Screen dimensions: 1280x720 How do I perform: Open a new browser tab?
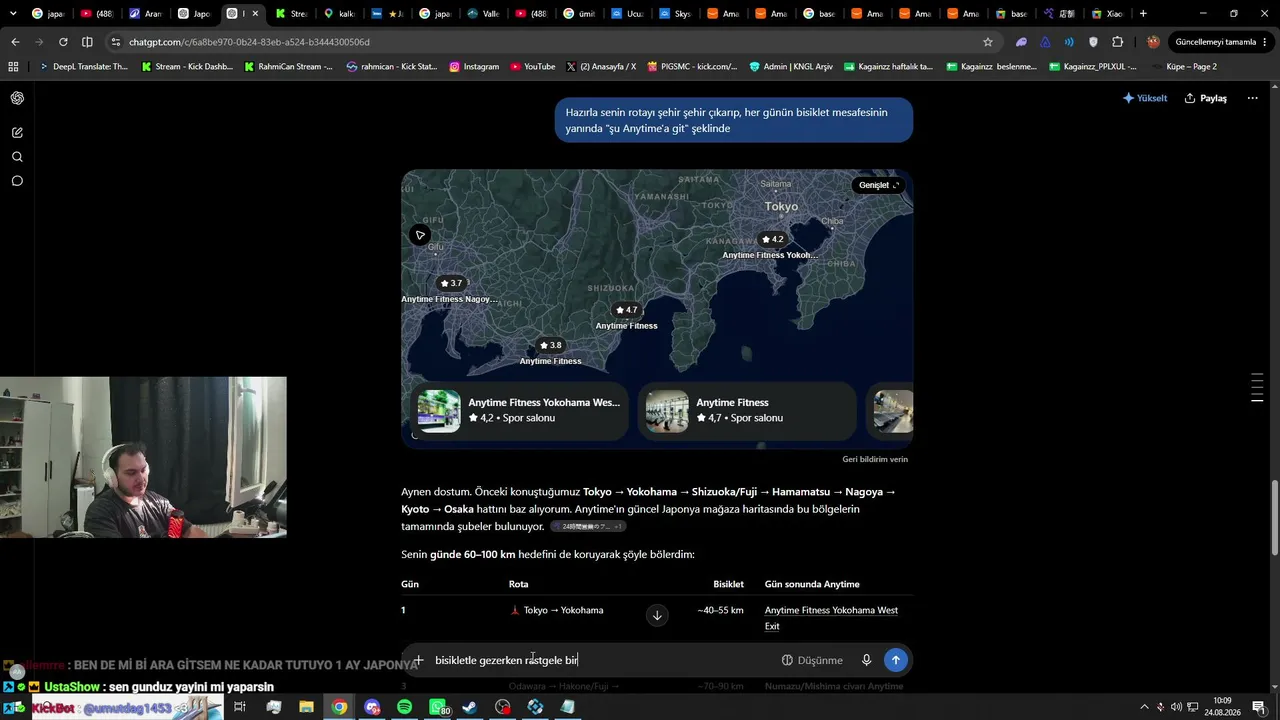point(1143,14)
